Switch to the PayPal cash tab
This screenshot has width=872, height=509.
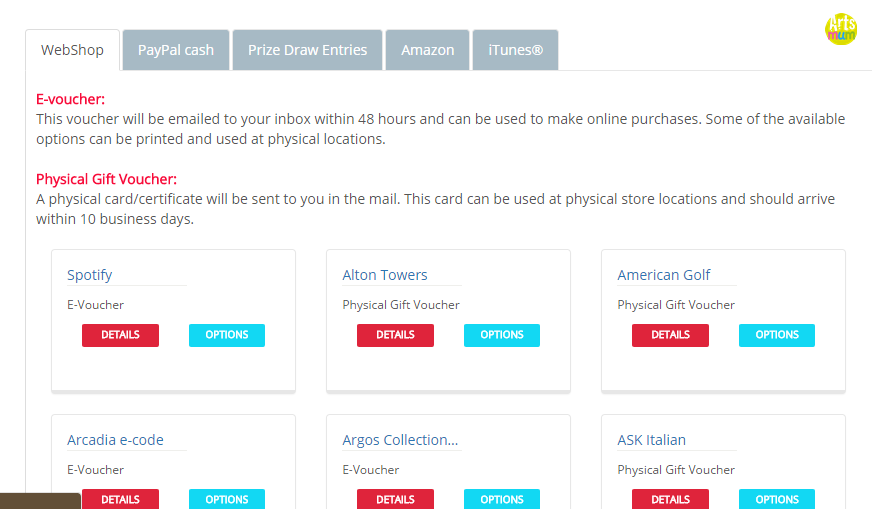pyautogui.click(x=176, y=50)
